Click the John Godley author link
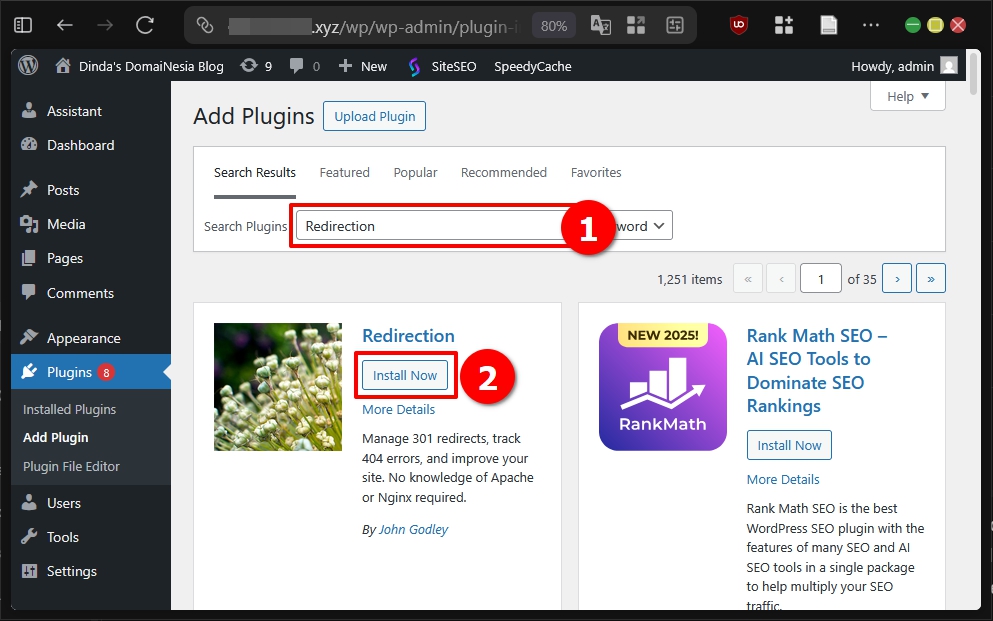This screenshot has height=621, width=993. coord(413,529)
